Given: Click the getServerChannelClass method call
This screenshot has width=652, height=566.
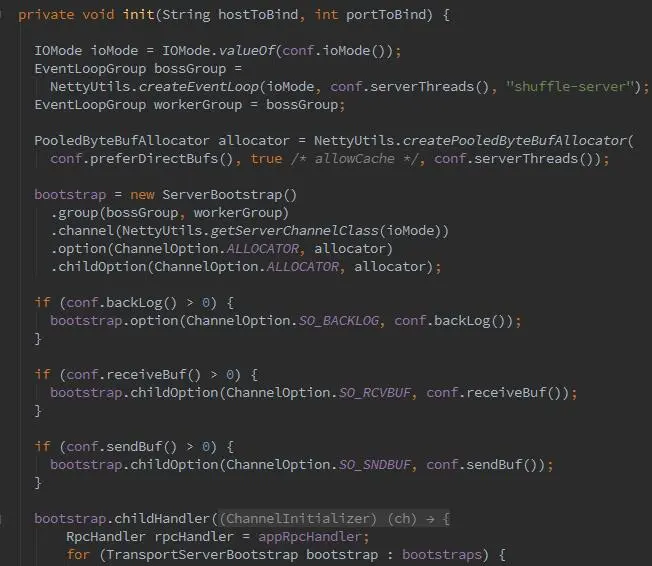Looking at the screenshot, I should [294, 230].
